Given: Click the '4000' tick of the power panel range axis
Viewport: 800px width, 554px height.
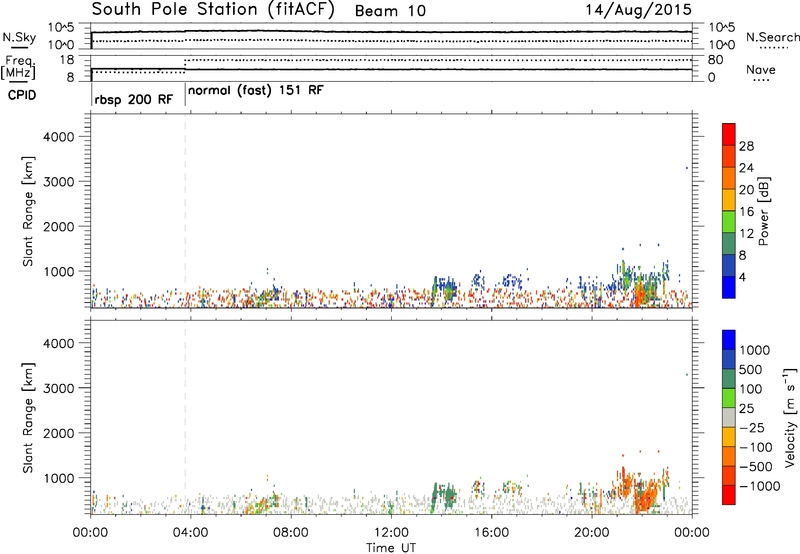Looking at the screenshot, I should (58, 137).
